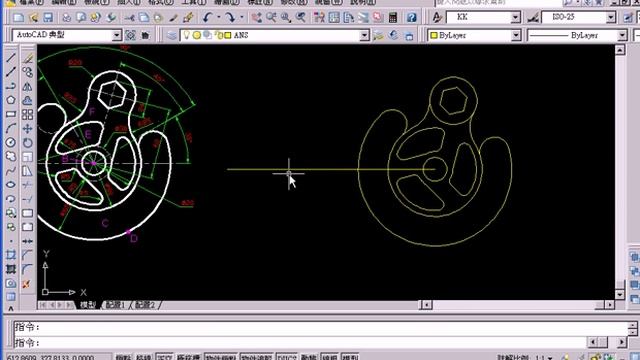Select the Rectangle drawing tool
This screenshot has width=640, height=360.
11,114
